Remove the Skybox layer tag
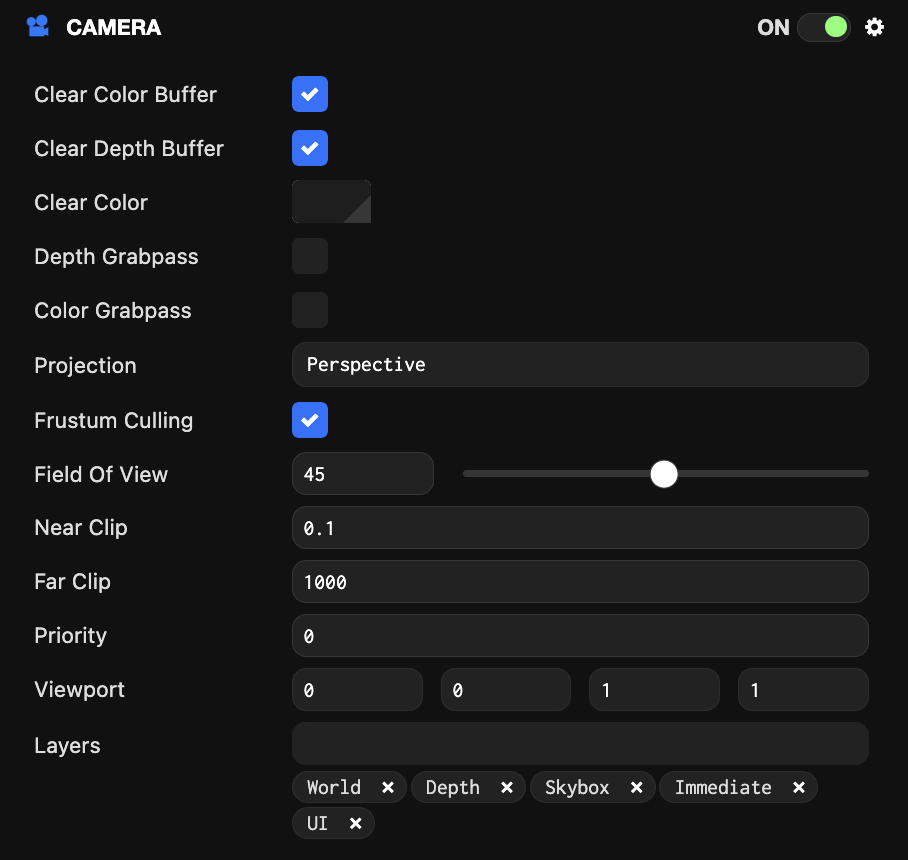Screen dimensions: 908x860 [x=637, y=787]
